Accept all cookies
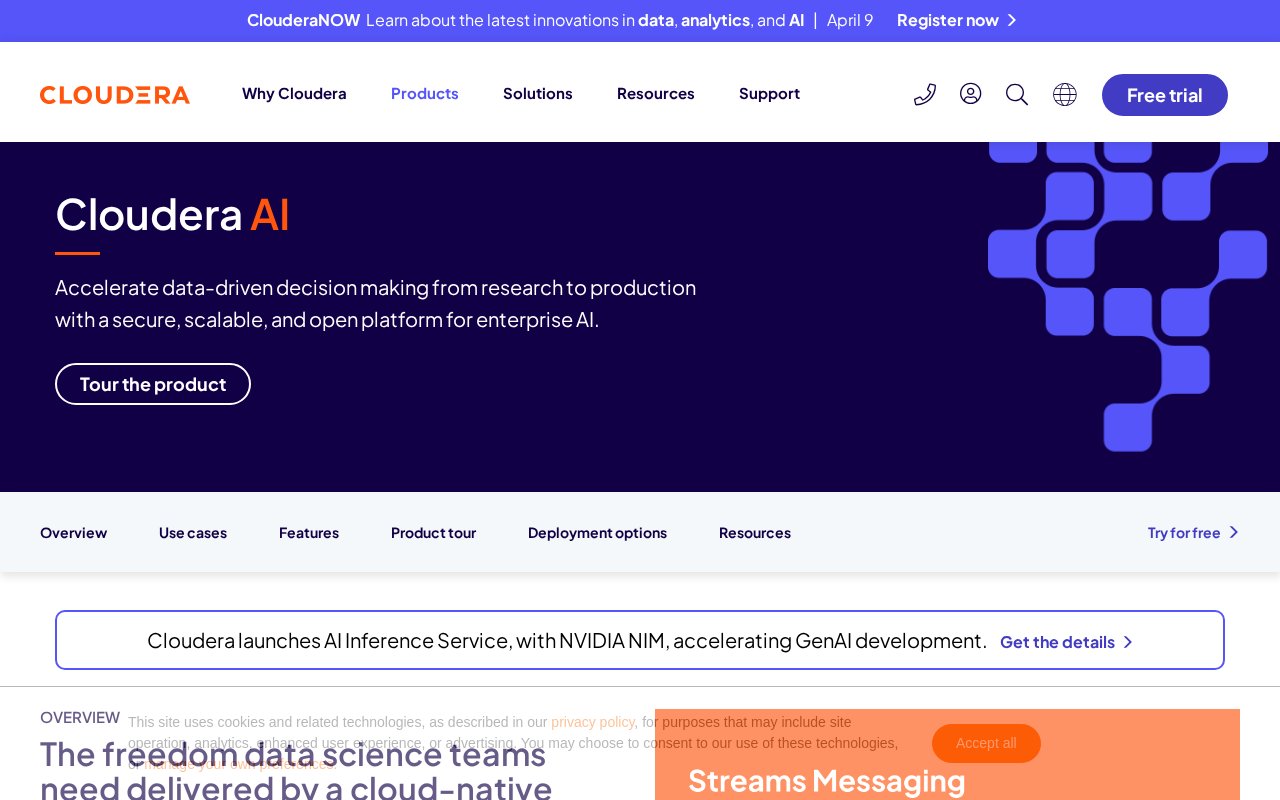This screenshot has height=800, width=1280. [986, 743]
